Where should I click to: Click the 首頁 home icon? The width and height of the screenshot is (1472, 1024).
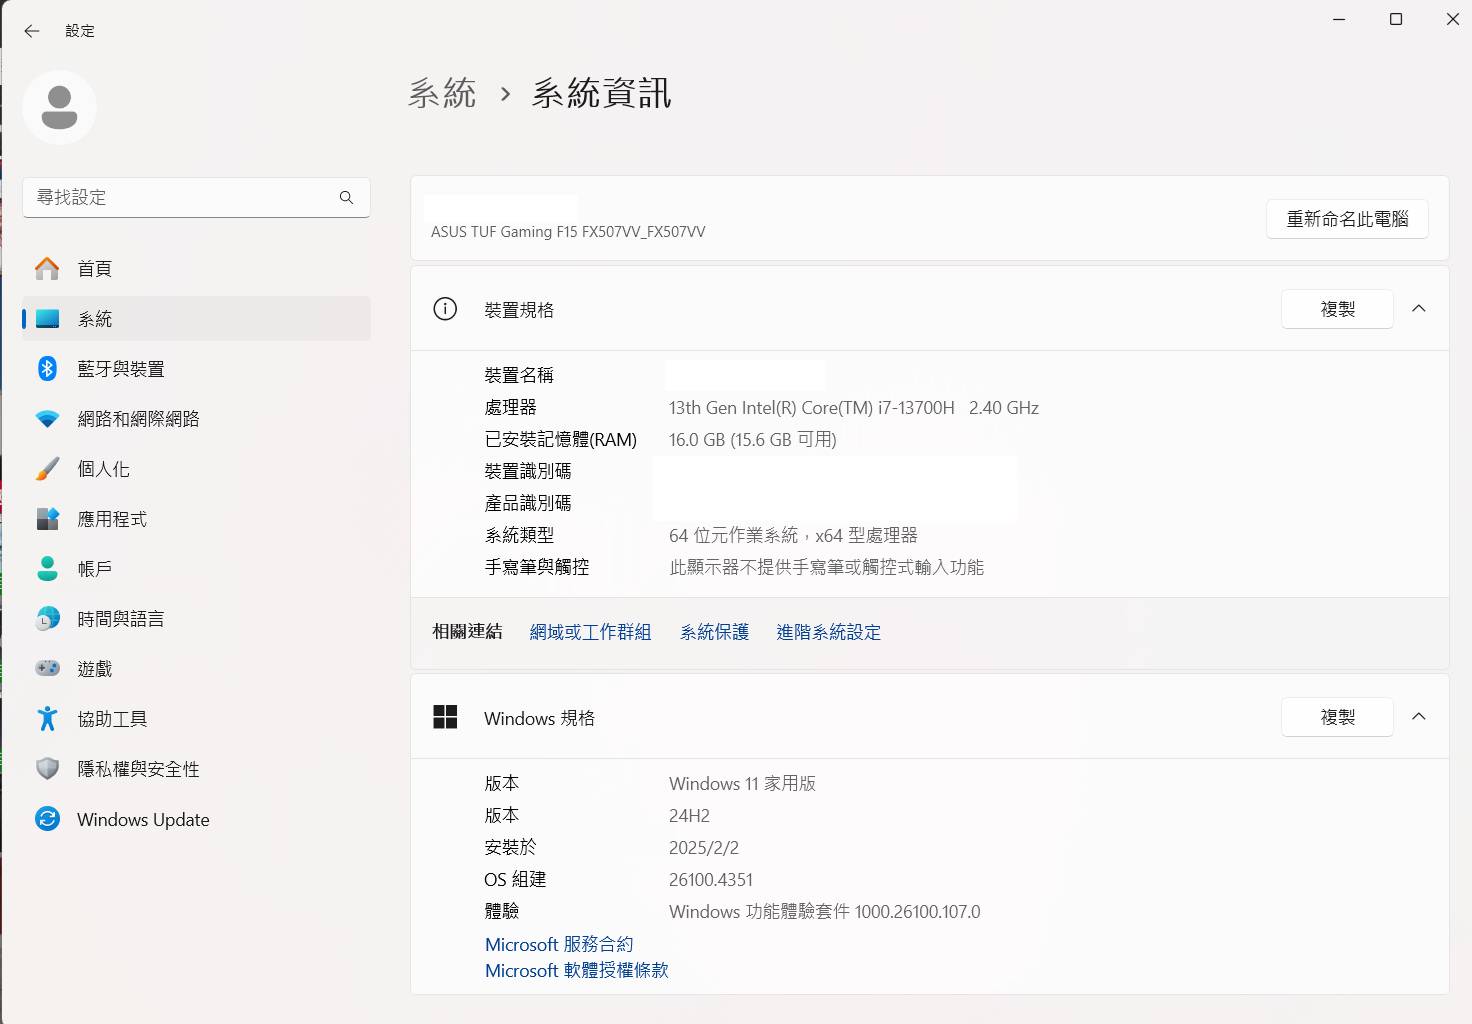(47, 268)
